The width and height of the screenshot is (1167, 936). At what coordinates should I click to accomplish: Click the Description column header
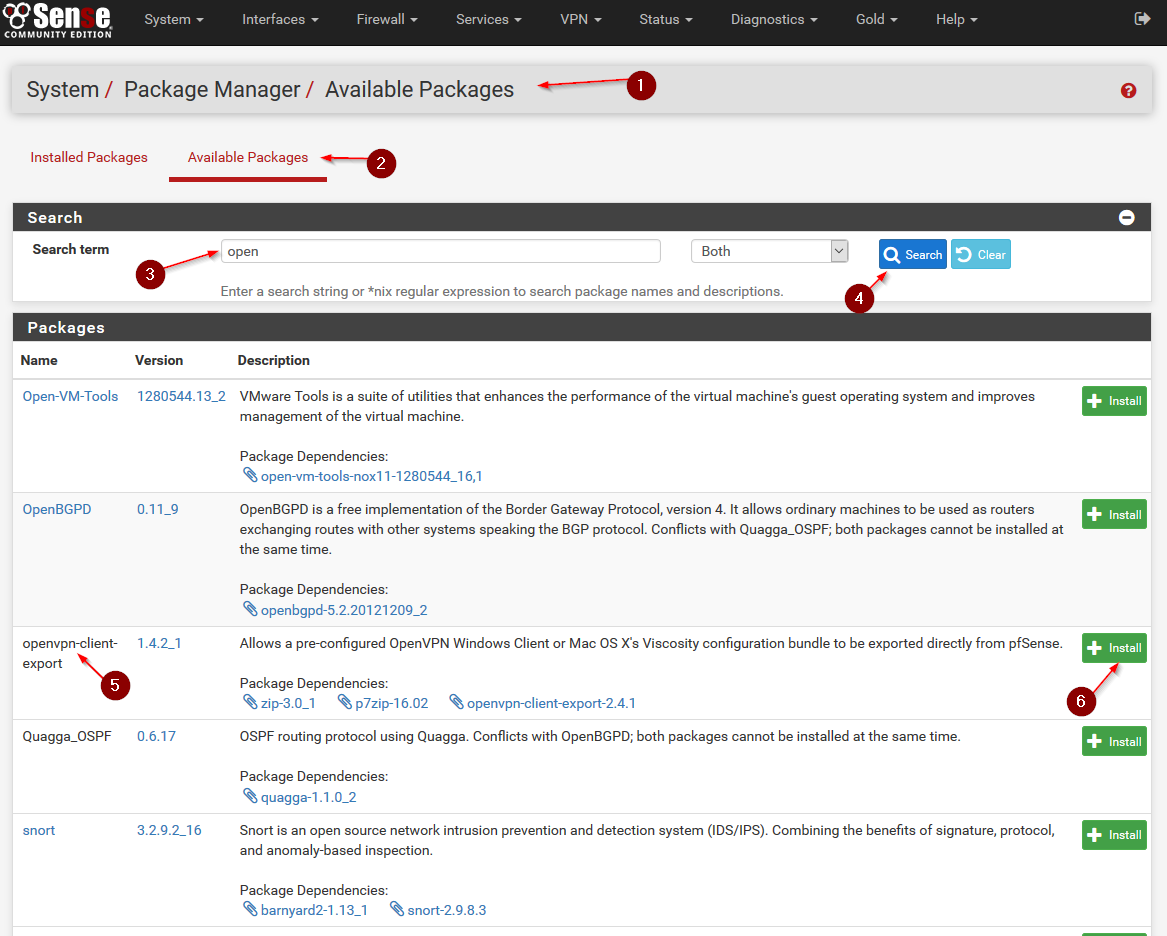tap(273, 360)
